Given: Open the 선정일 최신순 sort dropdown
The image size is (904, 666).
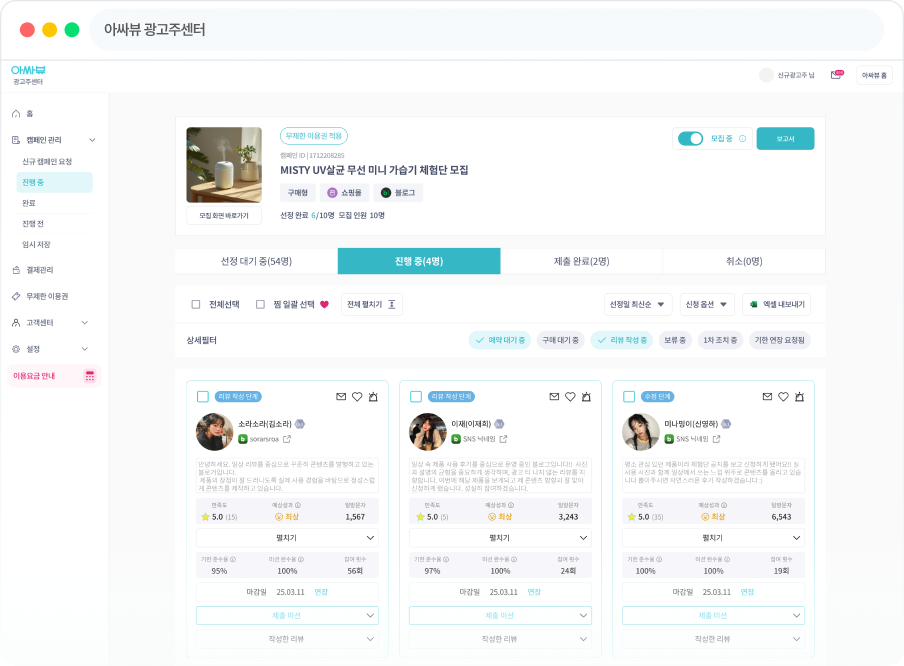Looking at the screenshot, I should [637, 304].
